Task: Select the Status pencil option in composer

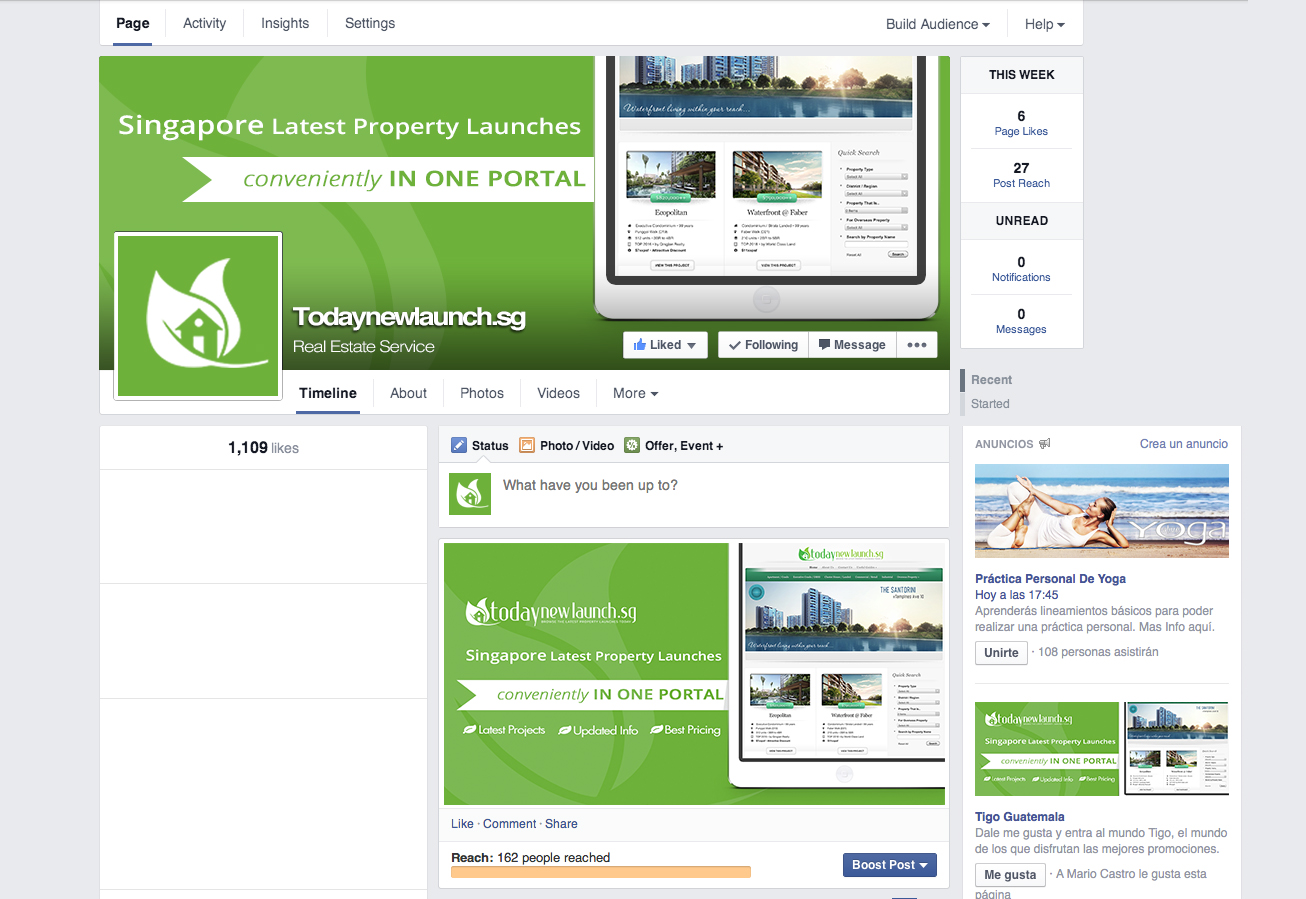Action: 480,446
